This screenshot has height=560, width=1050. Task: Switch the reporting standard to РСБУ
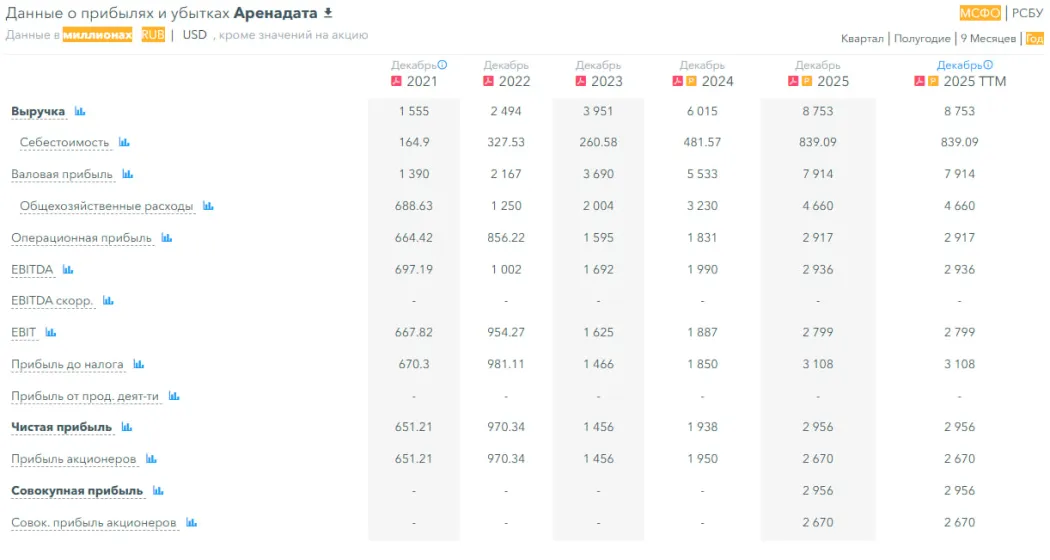[1027, 13]
